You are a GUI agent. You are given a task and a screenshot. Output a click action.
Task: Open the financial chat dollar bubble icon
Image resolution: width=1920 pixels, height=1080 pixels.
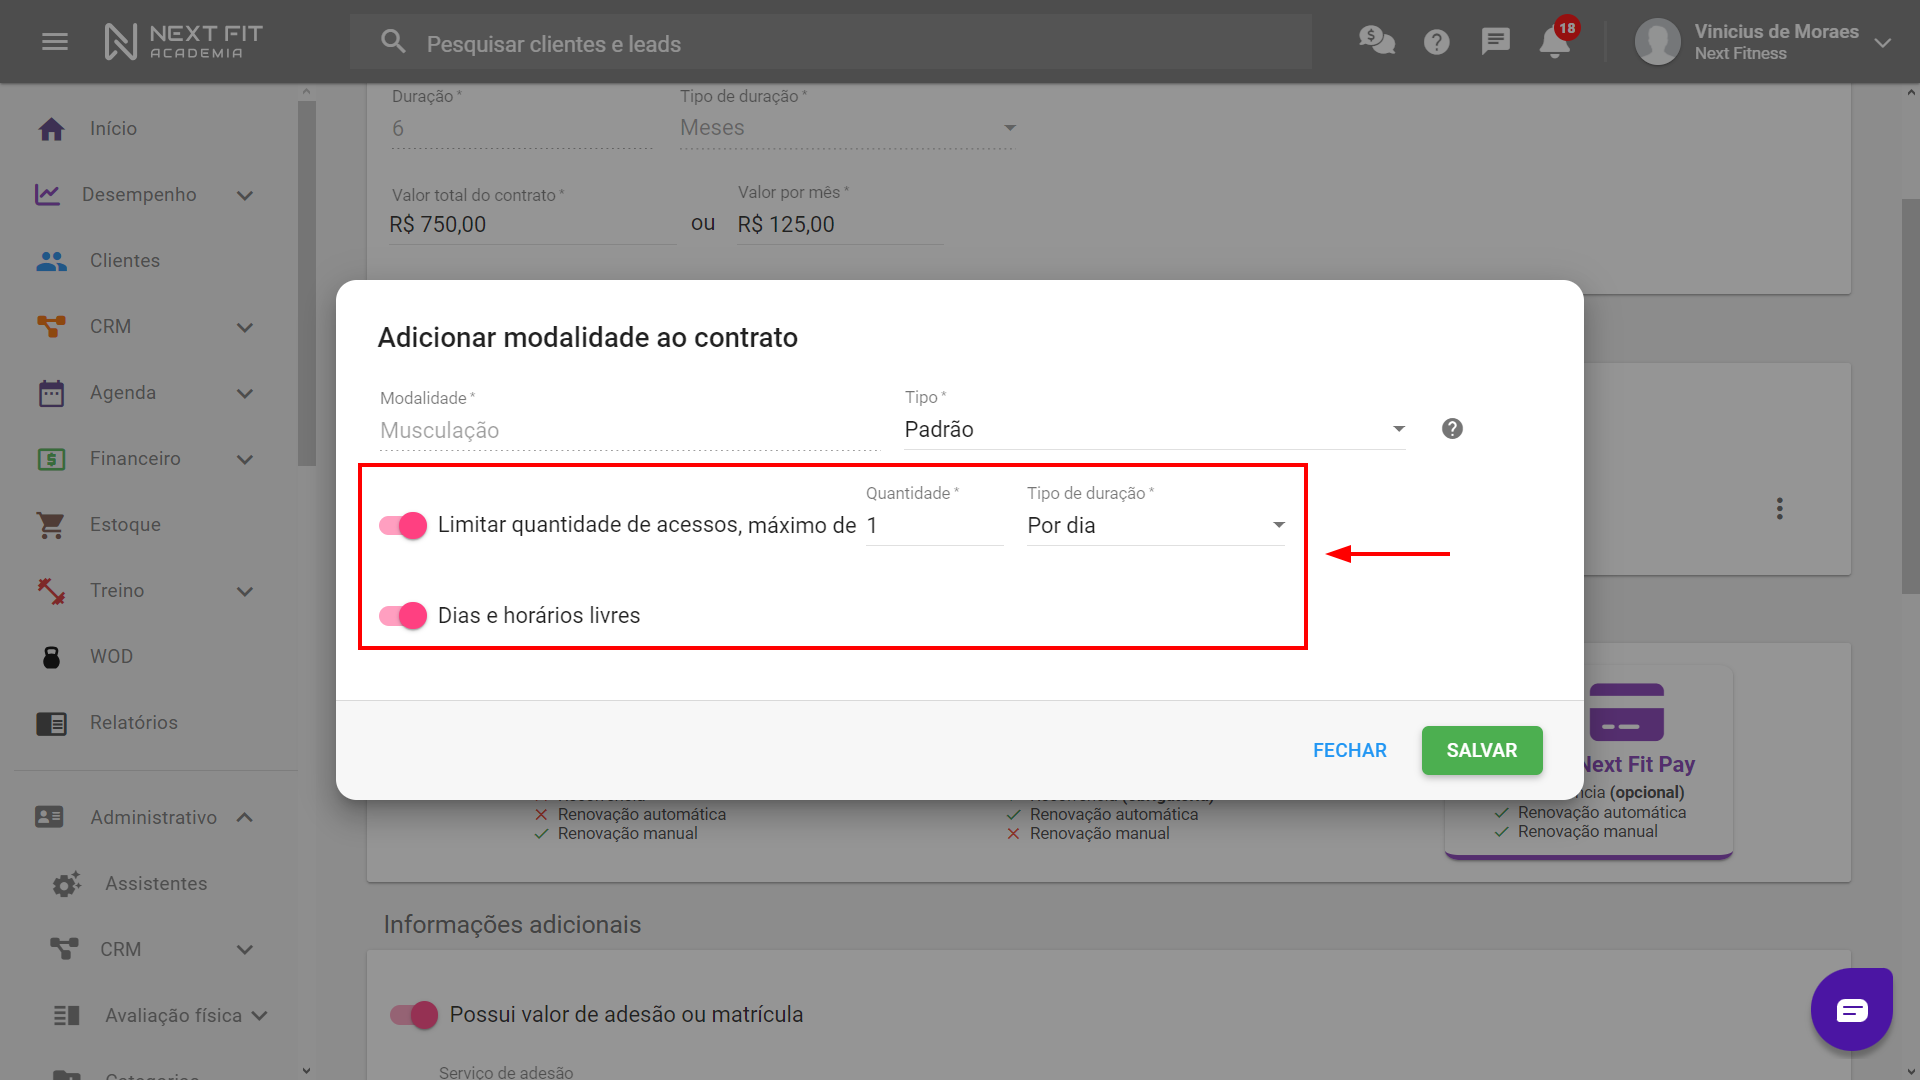tap(1376, 41)
